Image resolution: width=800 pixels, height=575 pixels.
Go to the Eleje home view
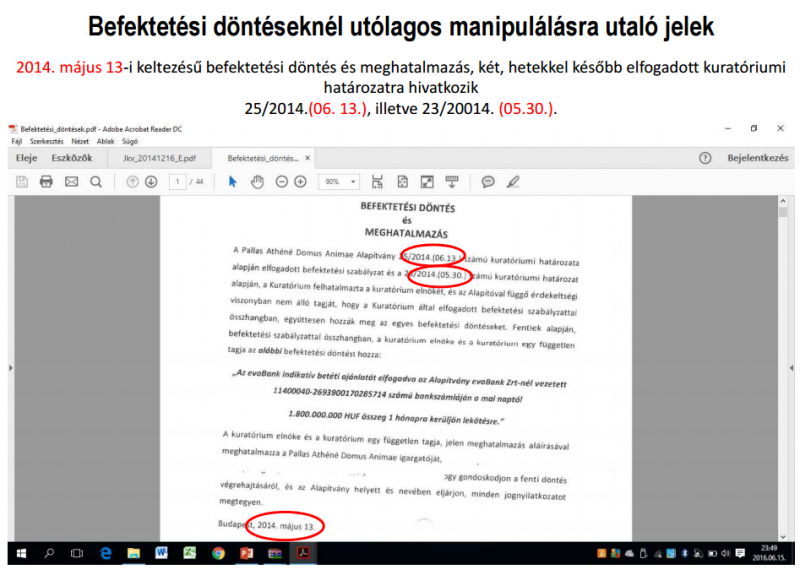tap(27, 158)
